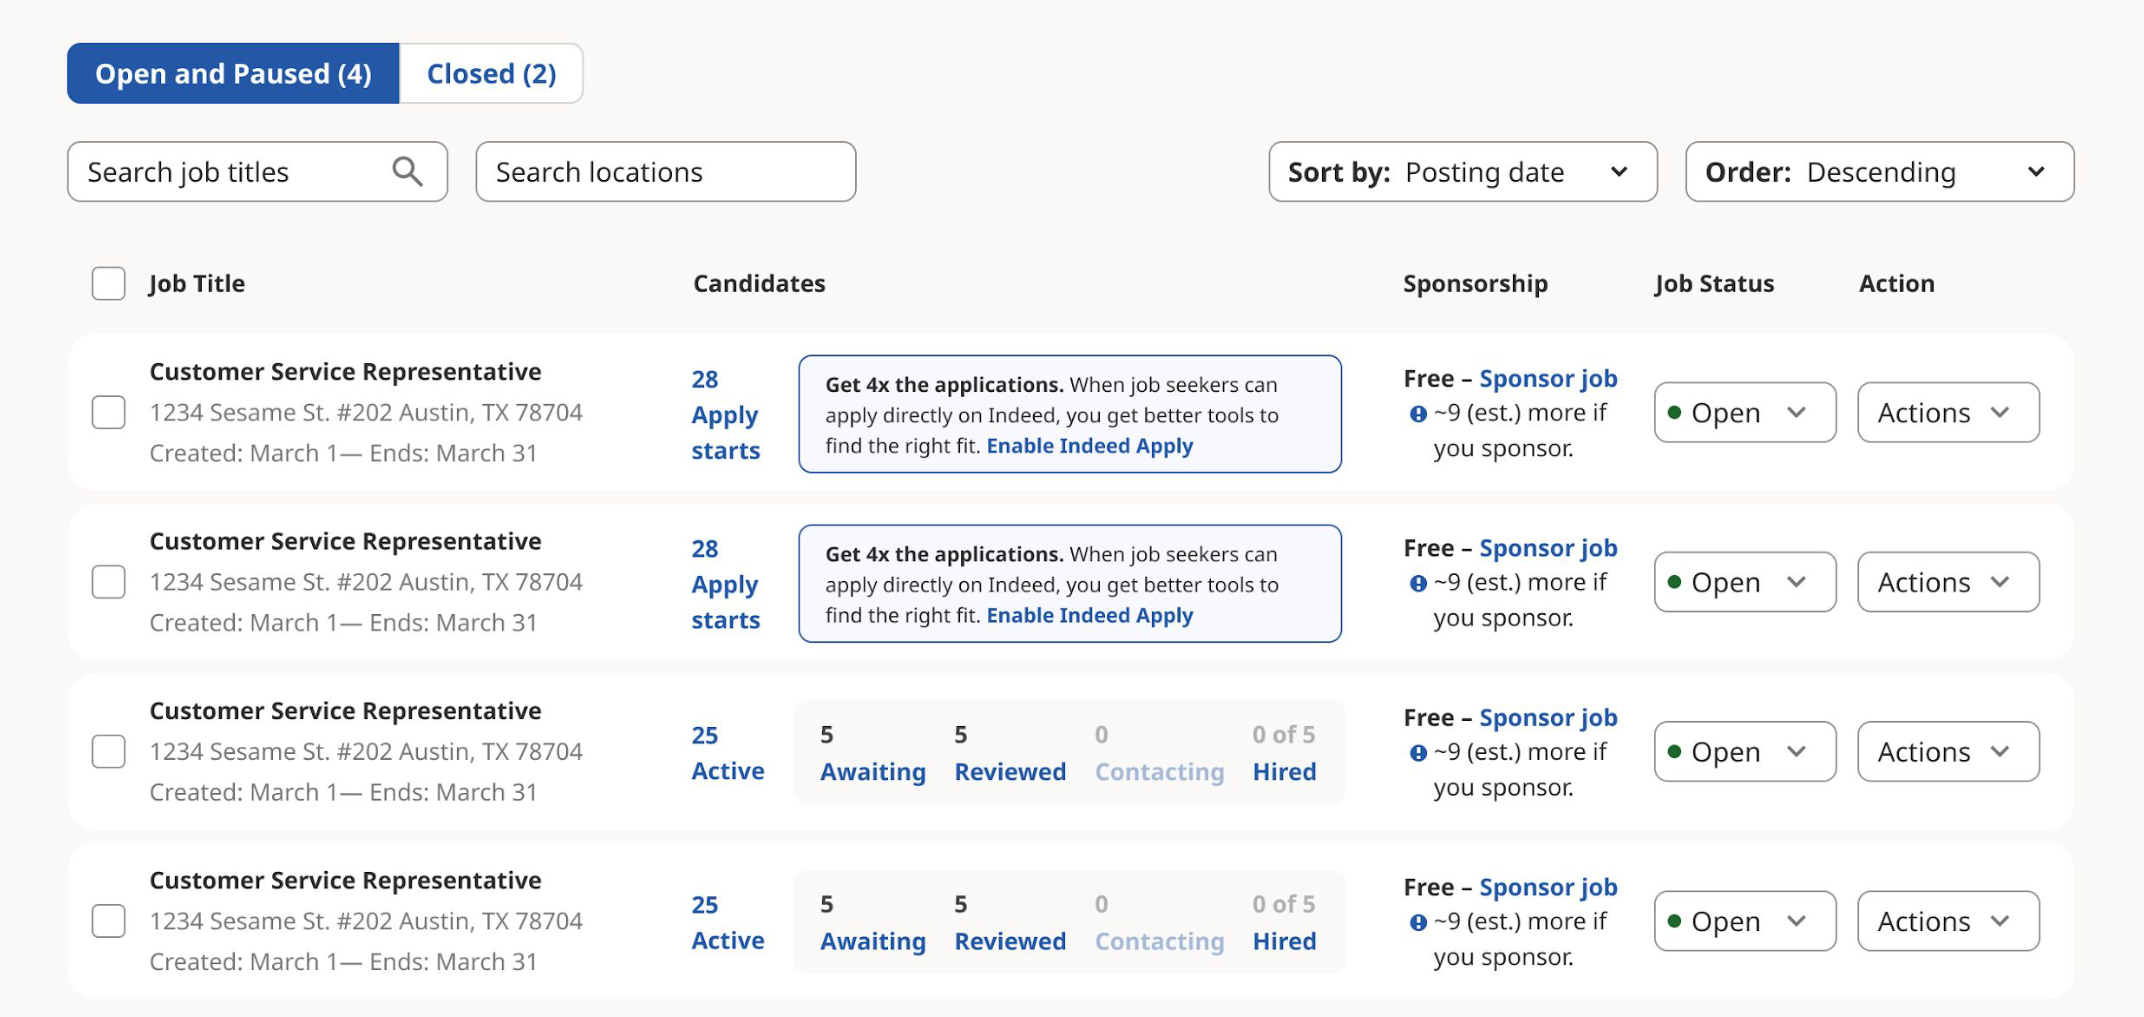The image size is (2144, 1017).
Task: Click the Search job titles input field
Action: point(230,171)
